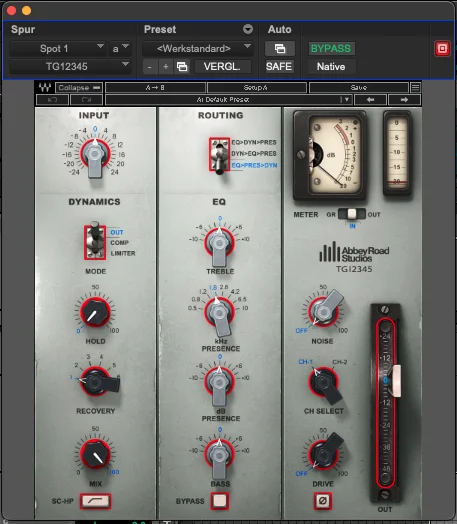Screen dimensions: 457x524
Task: Click the Native button
Action: (x=331, y=67)
